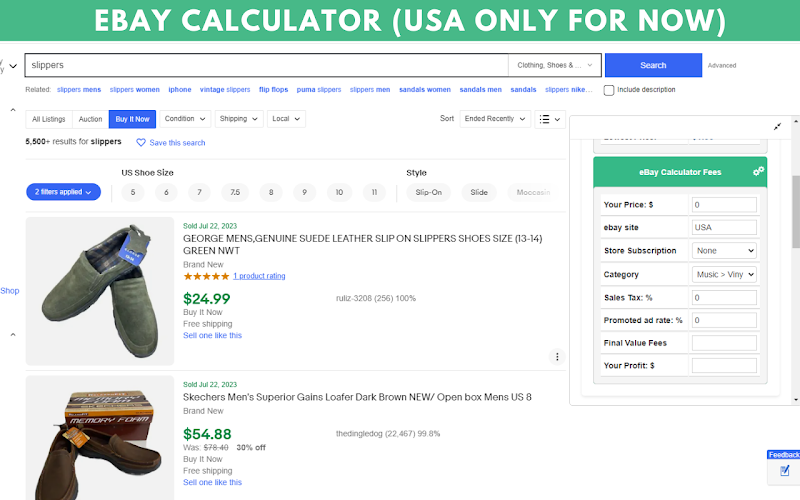Viewport: 800px width, 500px height.
Task: Tick the Include description checkbox
Action: (x=609, y=90)
